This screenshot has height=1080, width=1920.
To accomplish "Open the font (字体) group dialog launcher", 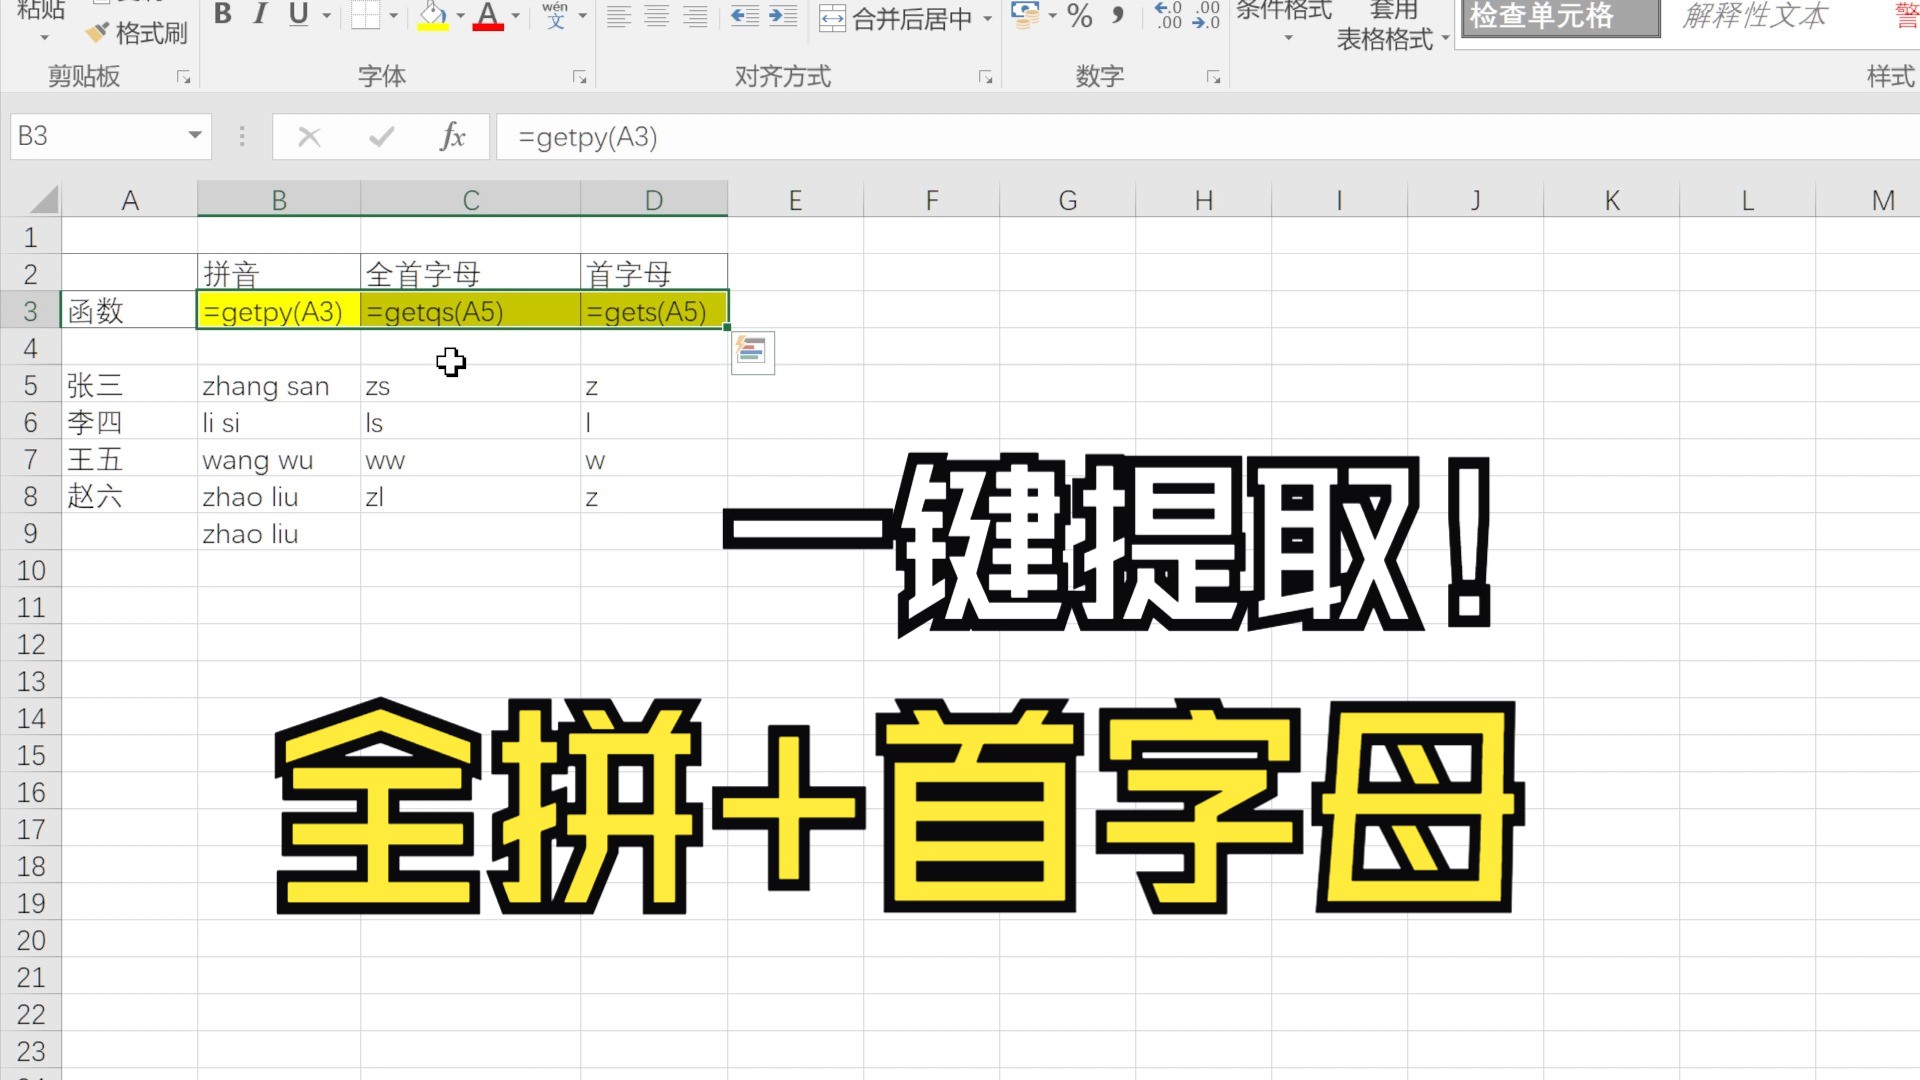I will pyautogui.click(x=579, y=77).
